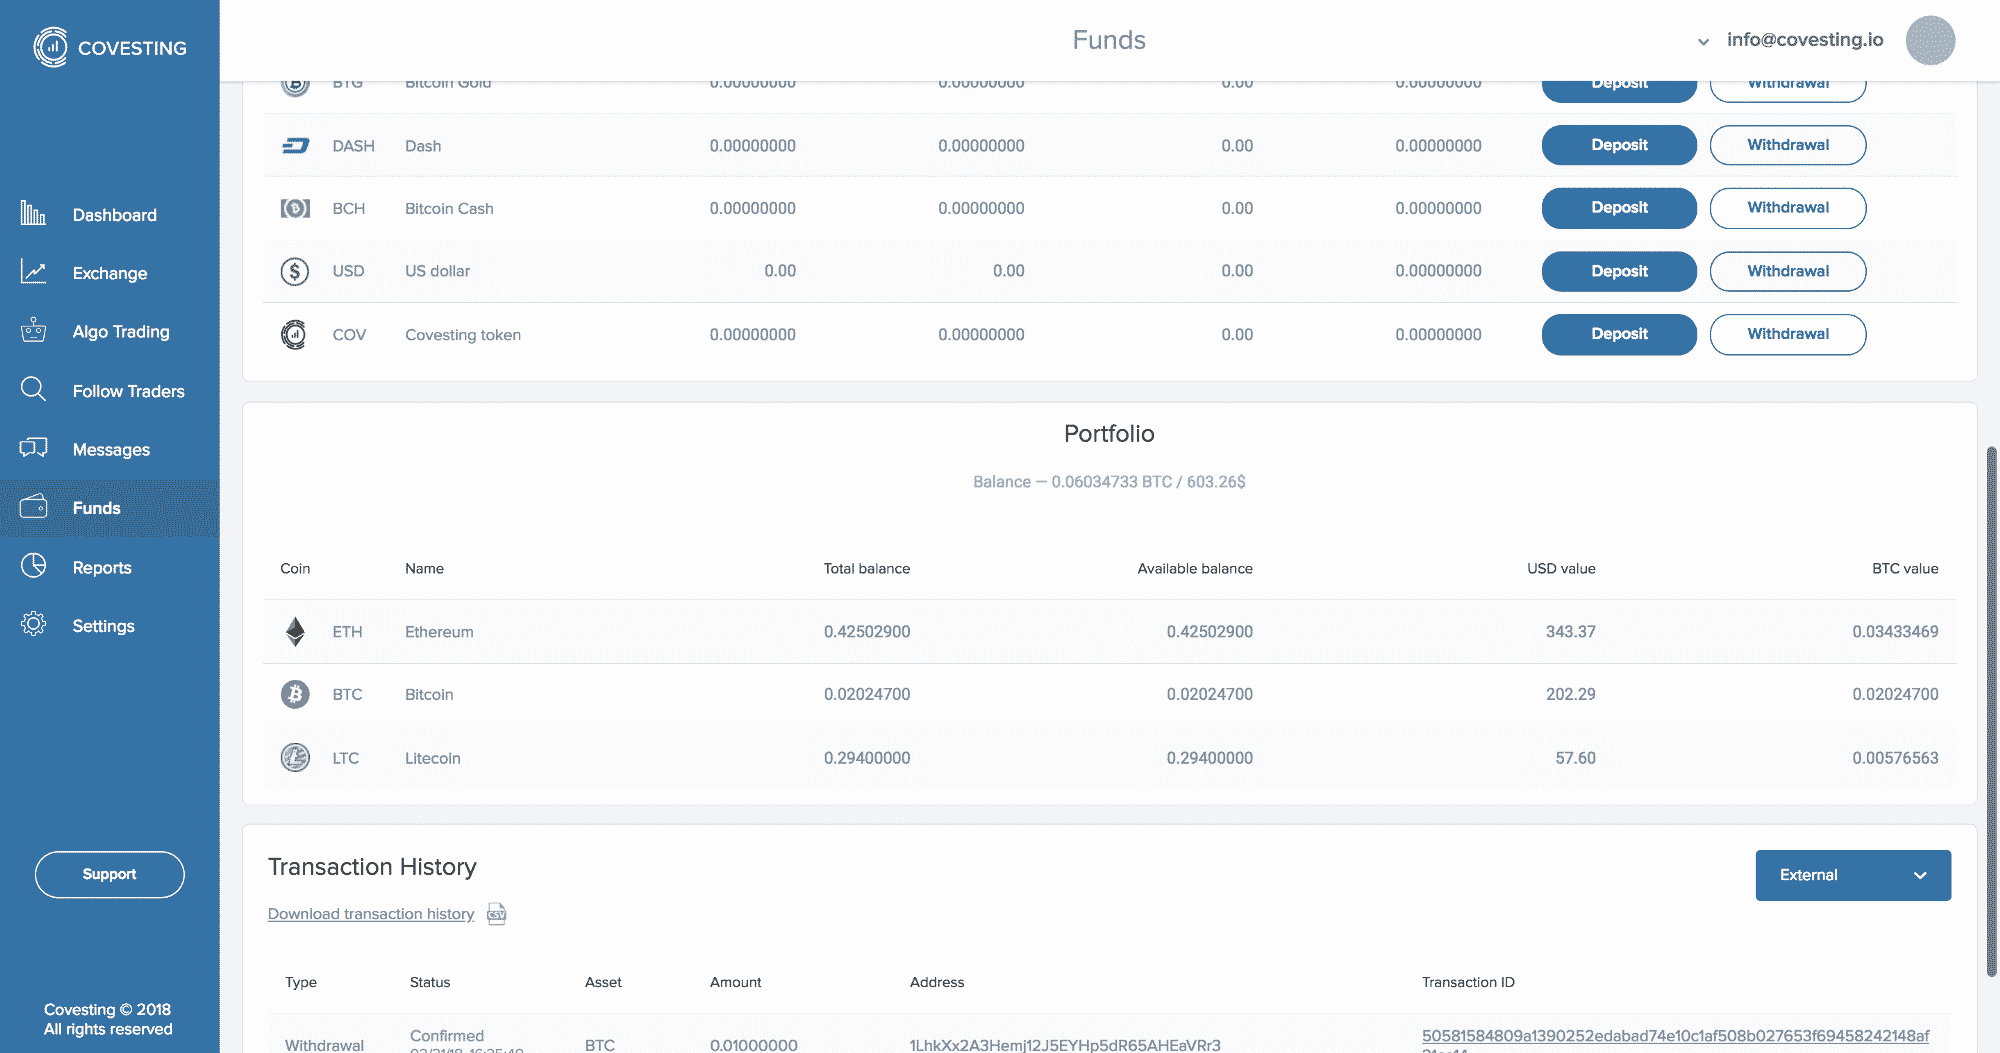2000x1053 pixels.
Task: Click the Settings gear icon
Action: (33, 624)
